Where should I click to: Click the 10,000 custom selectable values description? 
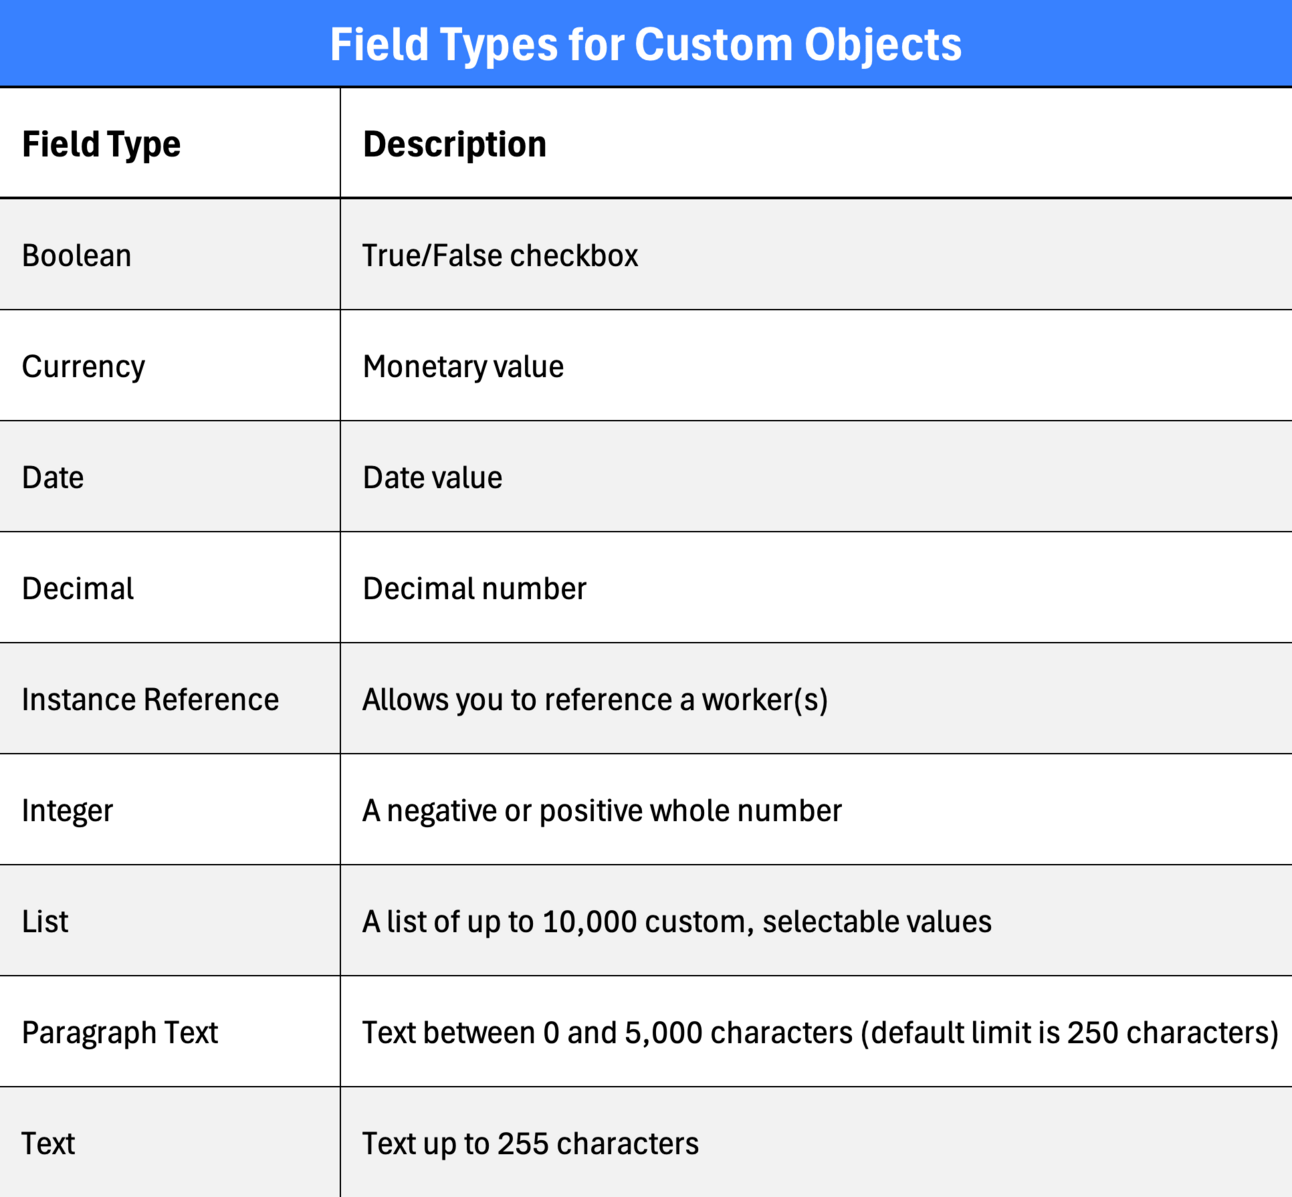677,921
